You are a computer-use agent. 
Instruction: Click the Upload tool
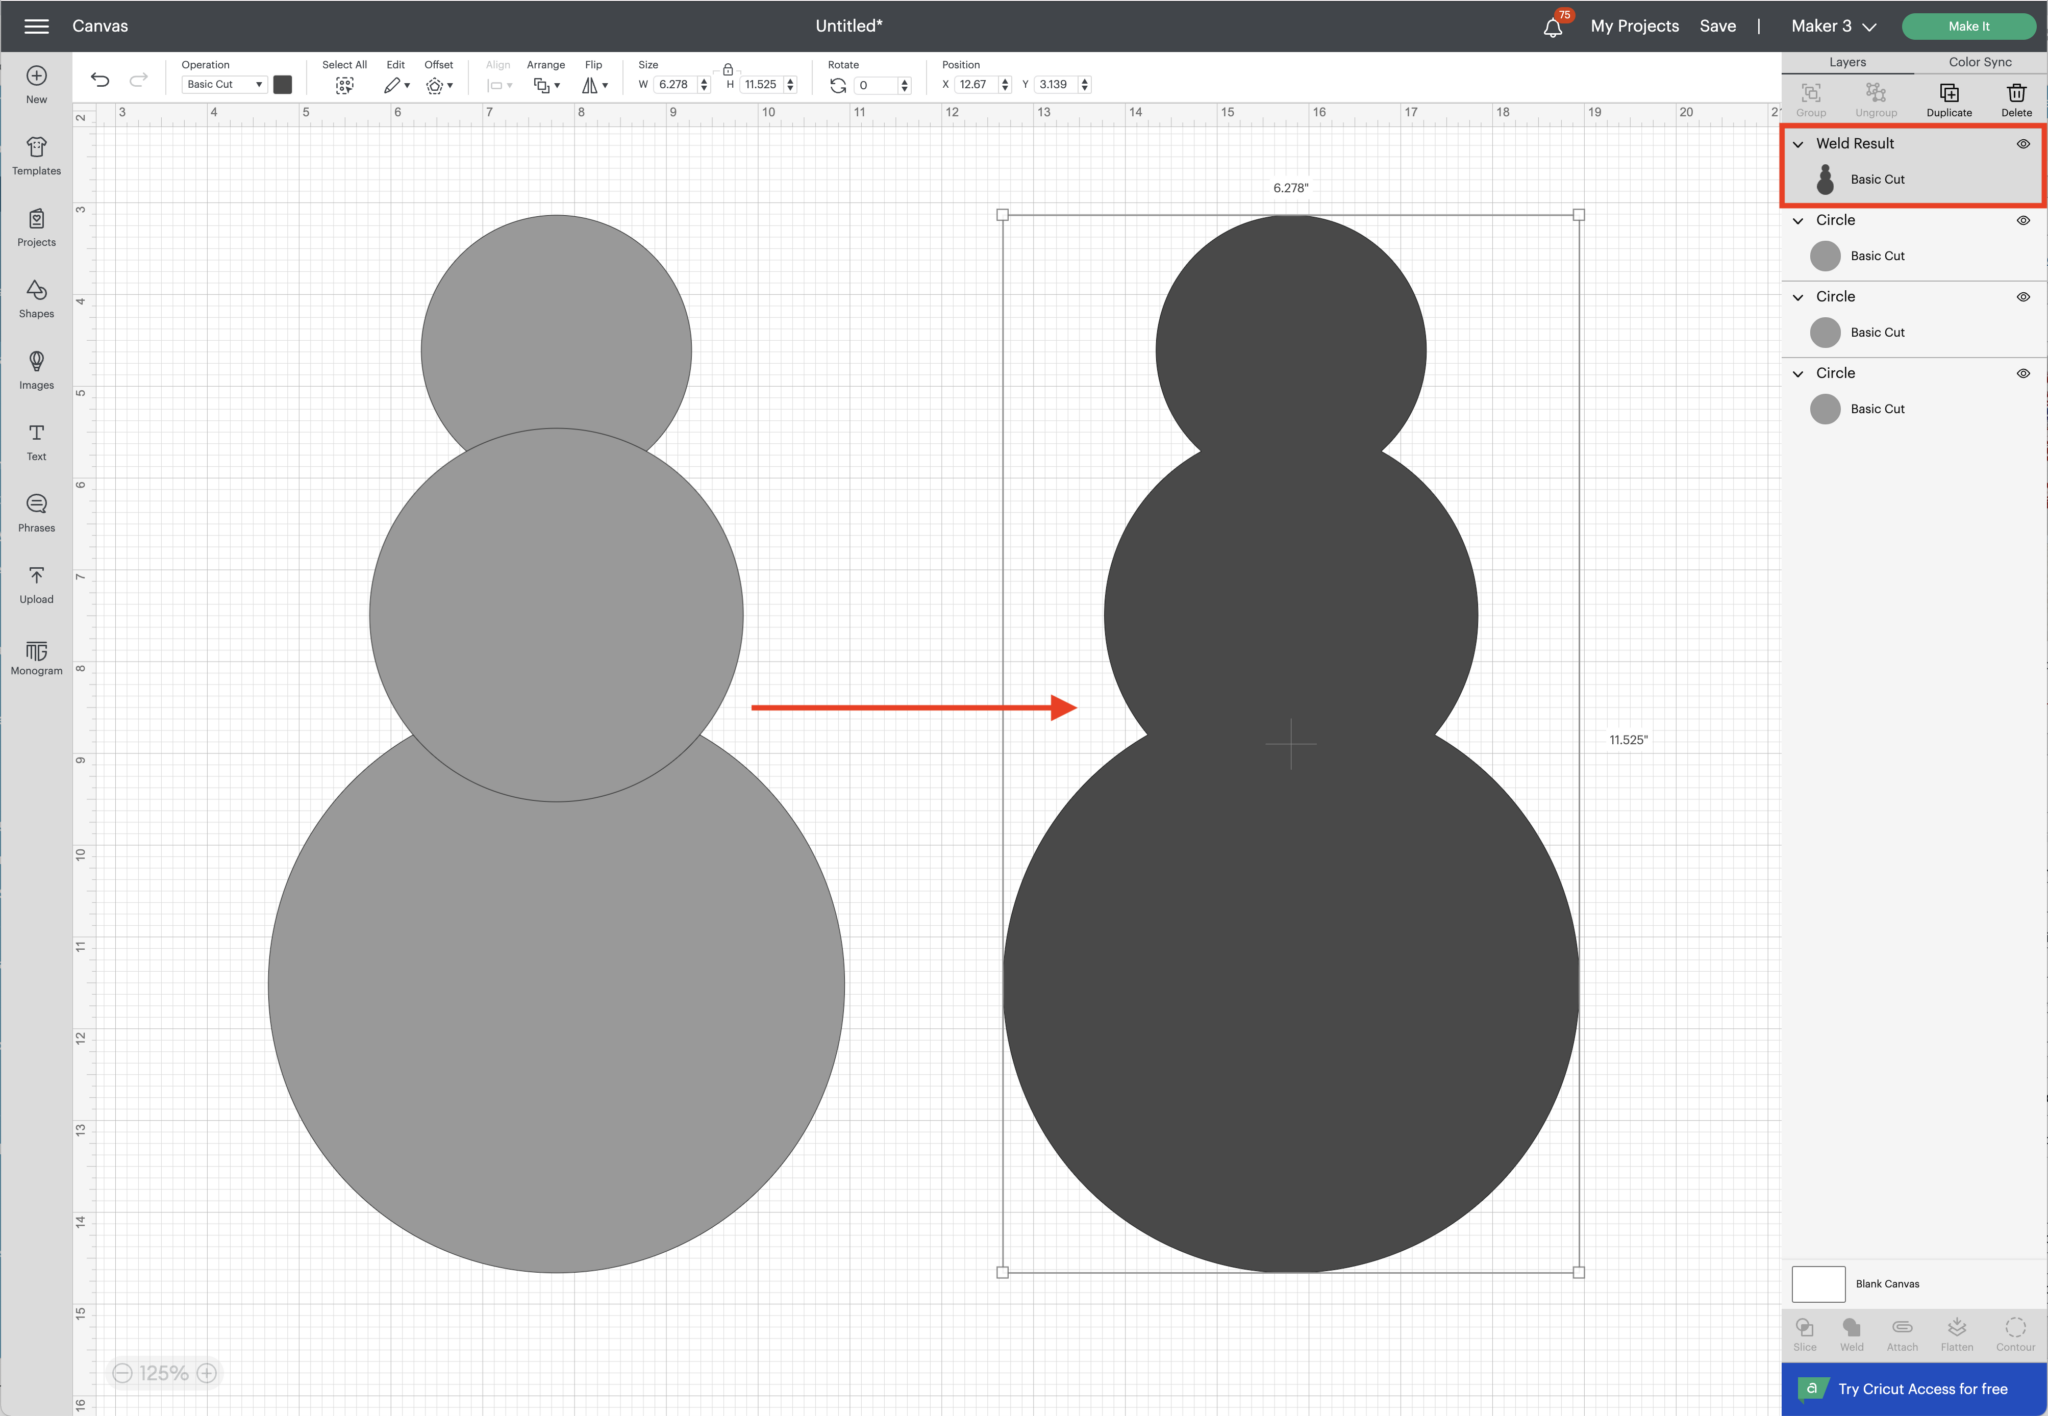[36, 584]
